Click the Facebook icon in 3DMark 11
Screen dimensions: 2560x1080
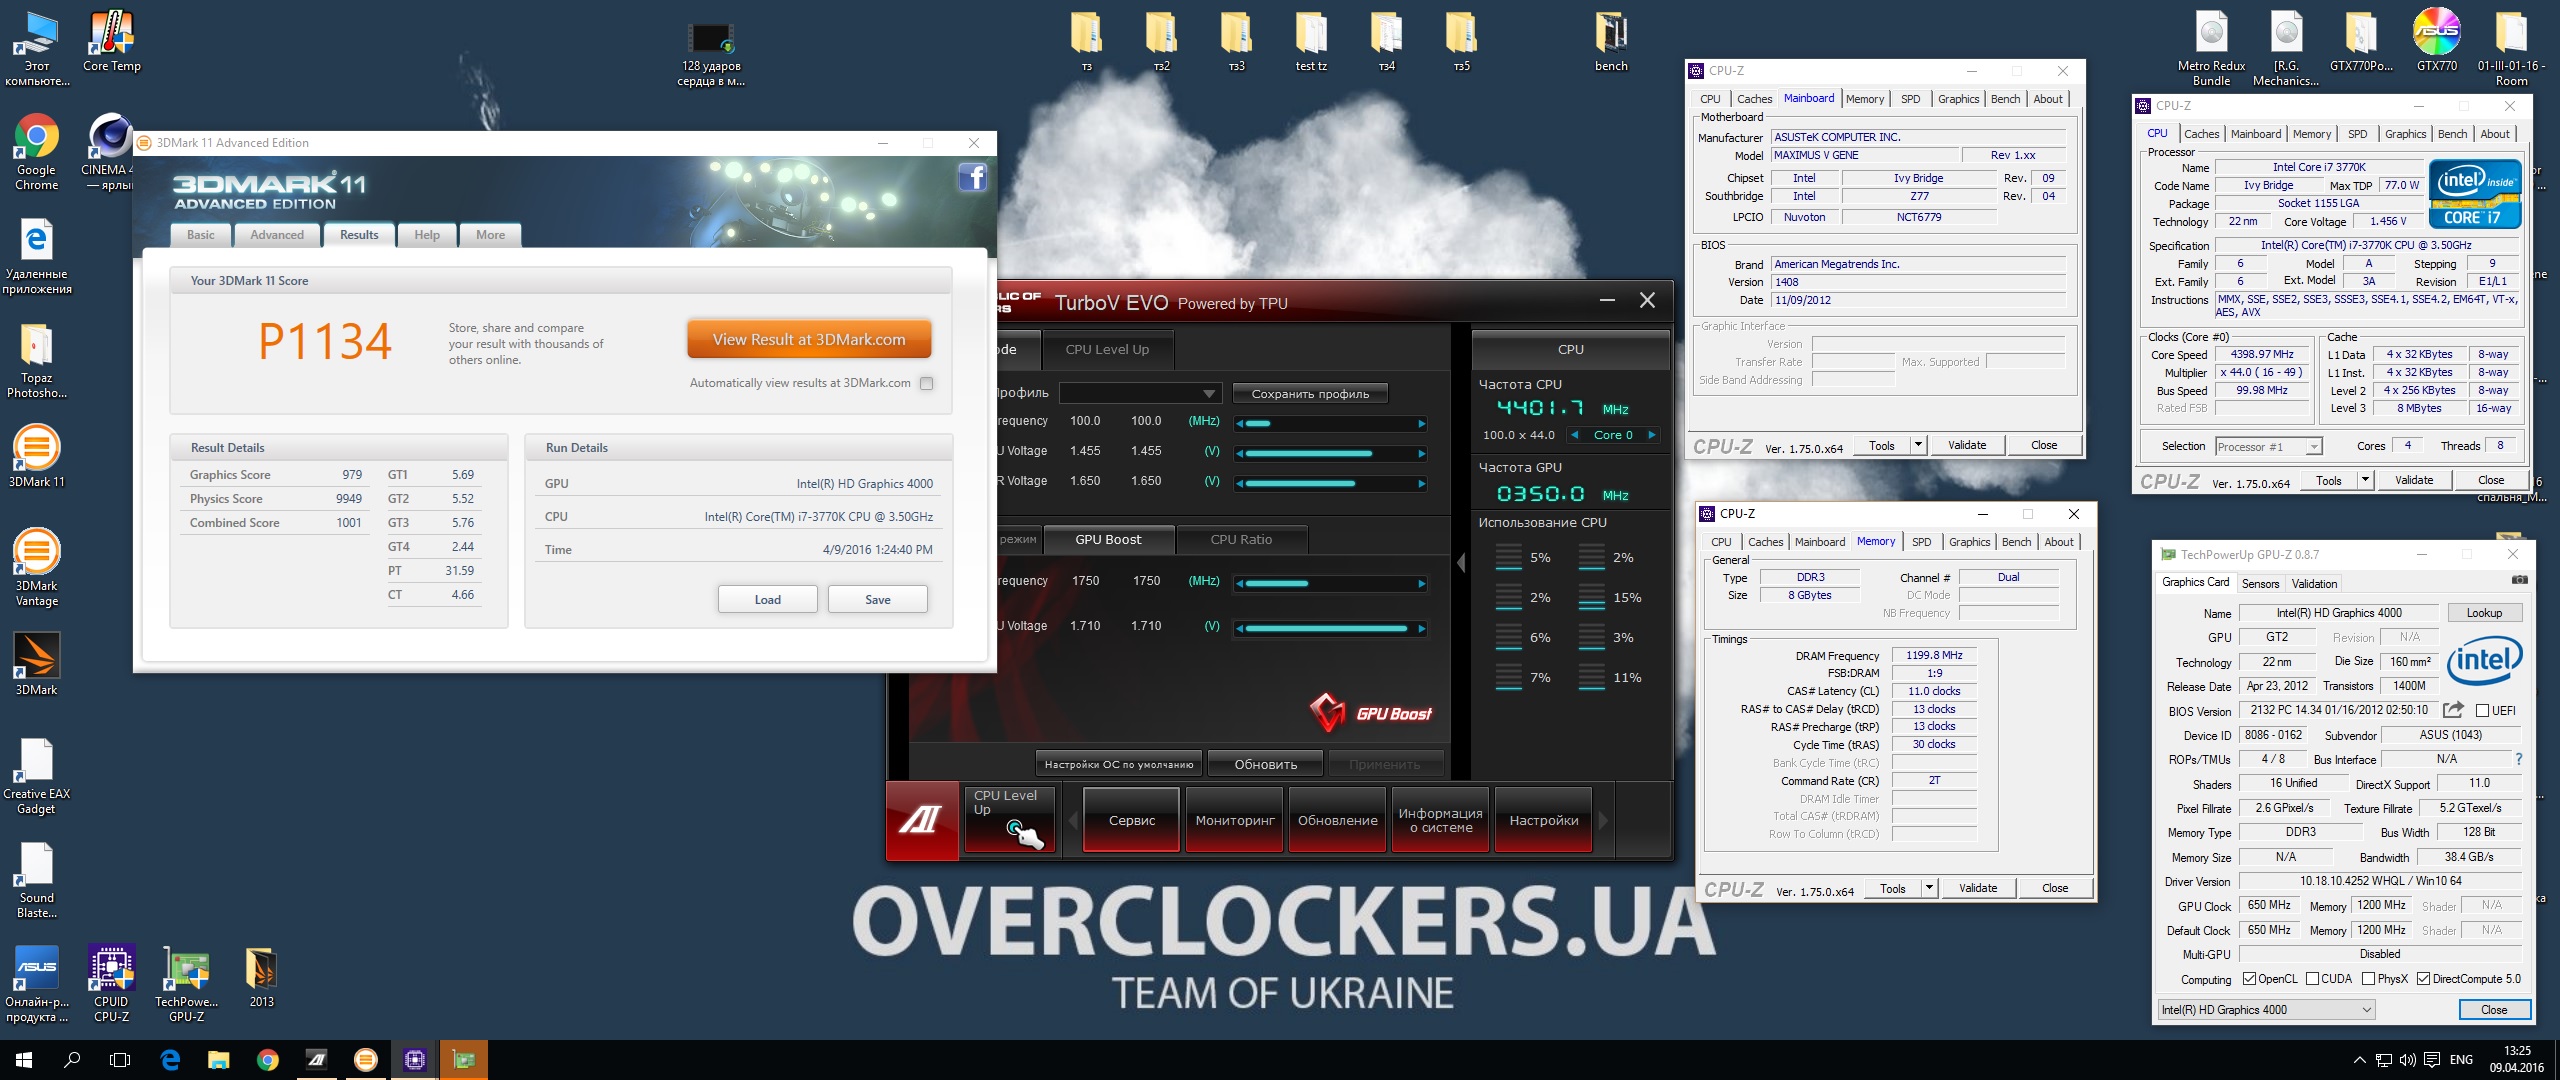point(972,178)
